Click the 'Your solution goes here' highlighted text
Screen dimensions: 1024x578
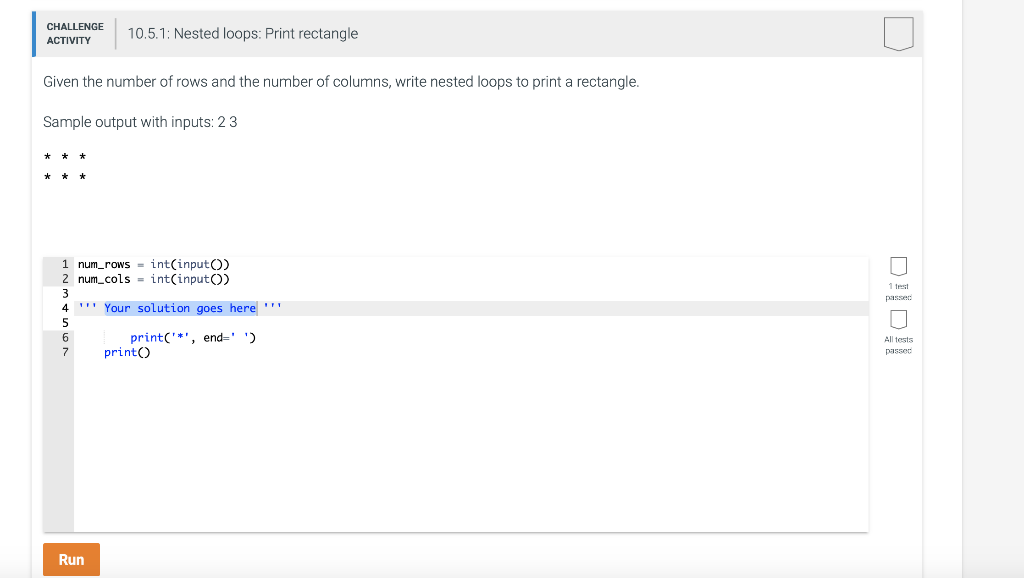[180, 308]
